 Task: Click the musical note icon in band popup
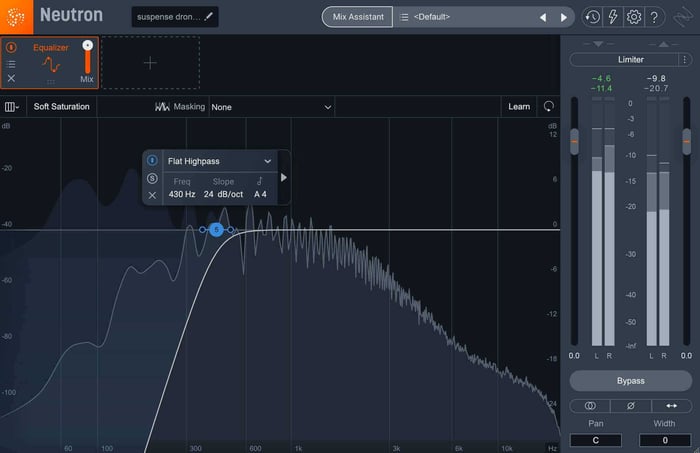(x=259, y=181)
